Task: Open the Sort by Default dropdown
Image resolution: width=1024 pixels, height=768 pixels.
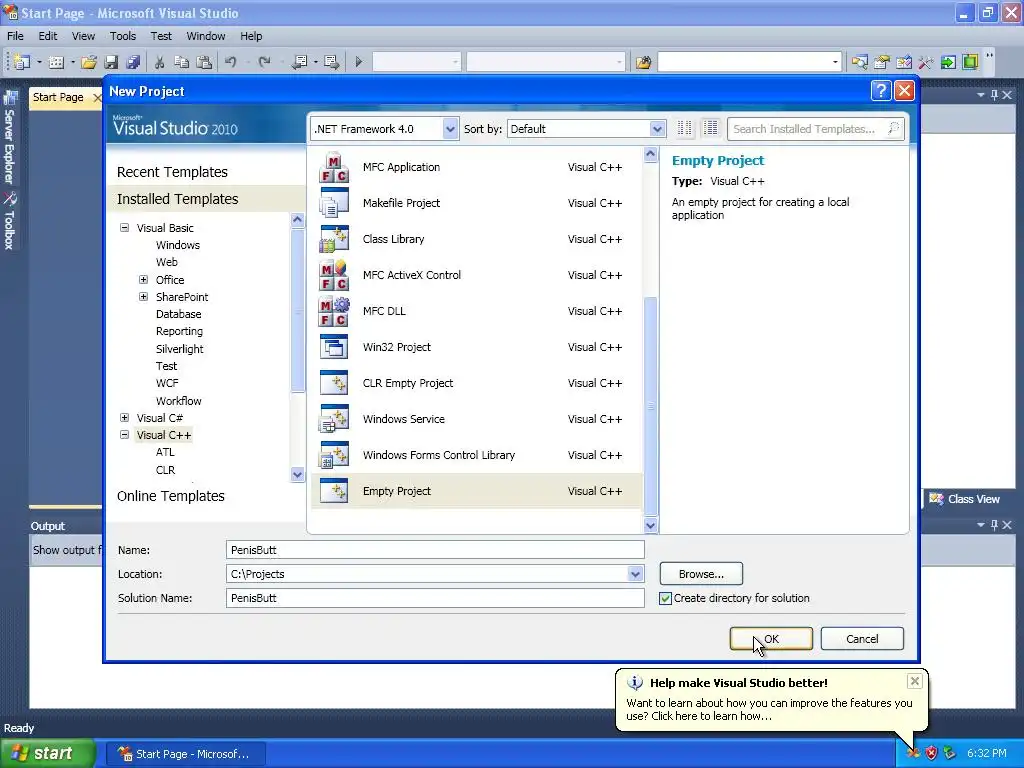Action: (x=657, y=129)
